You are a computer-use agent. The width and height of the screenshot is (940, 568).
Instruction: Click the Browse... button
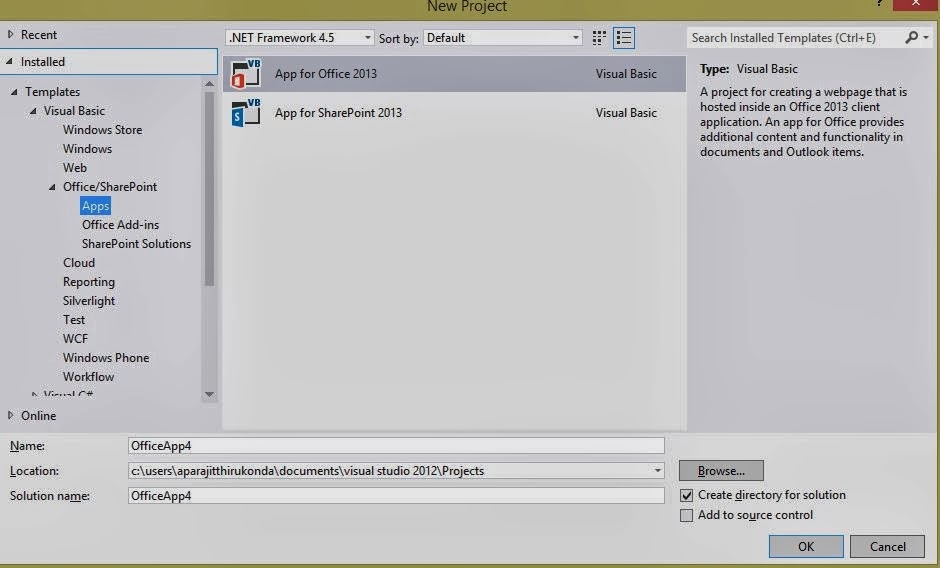721,471
